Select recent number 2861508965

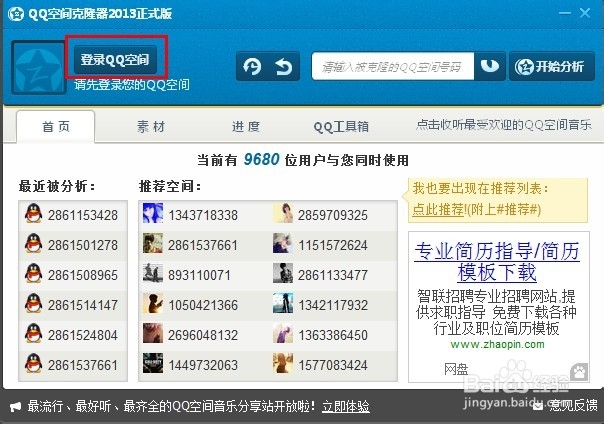[83, 275]
